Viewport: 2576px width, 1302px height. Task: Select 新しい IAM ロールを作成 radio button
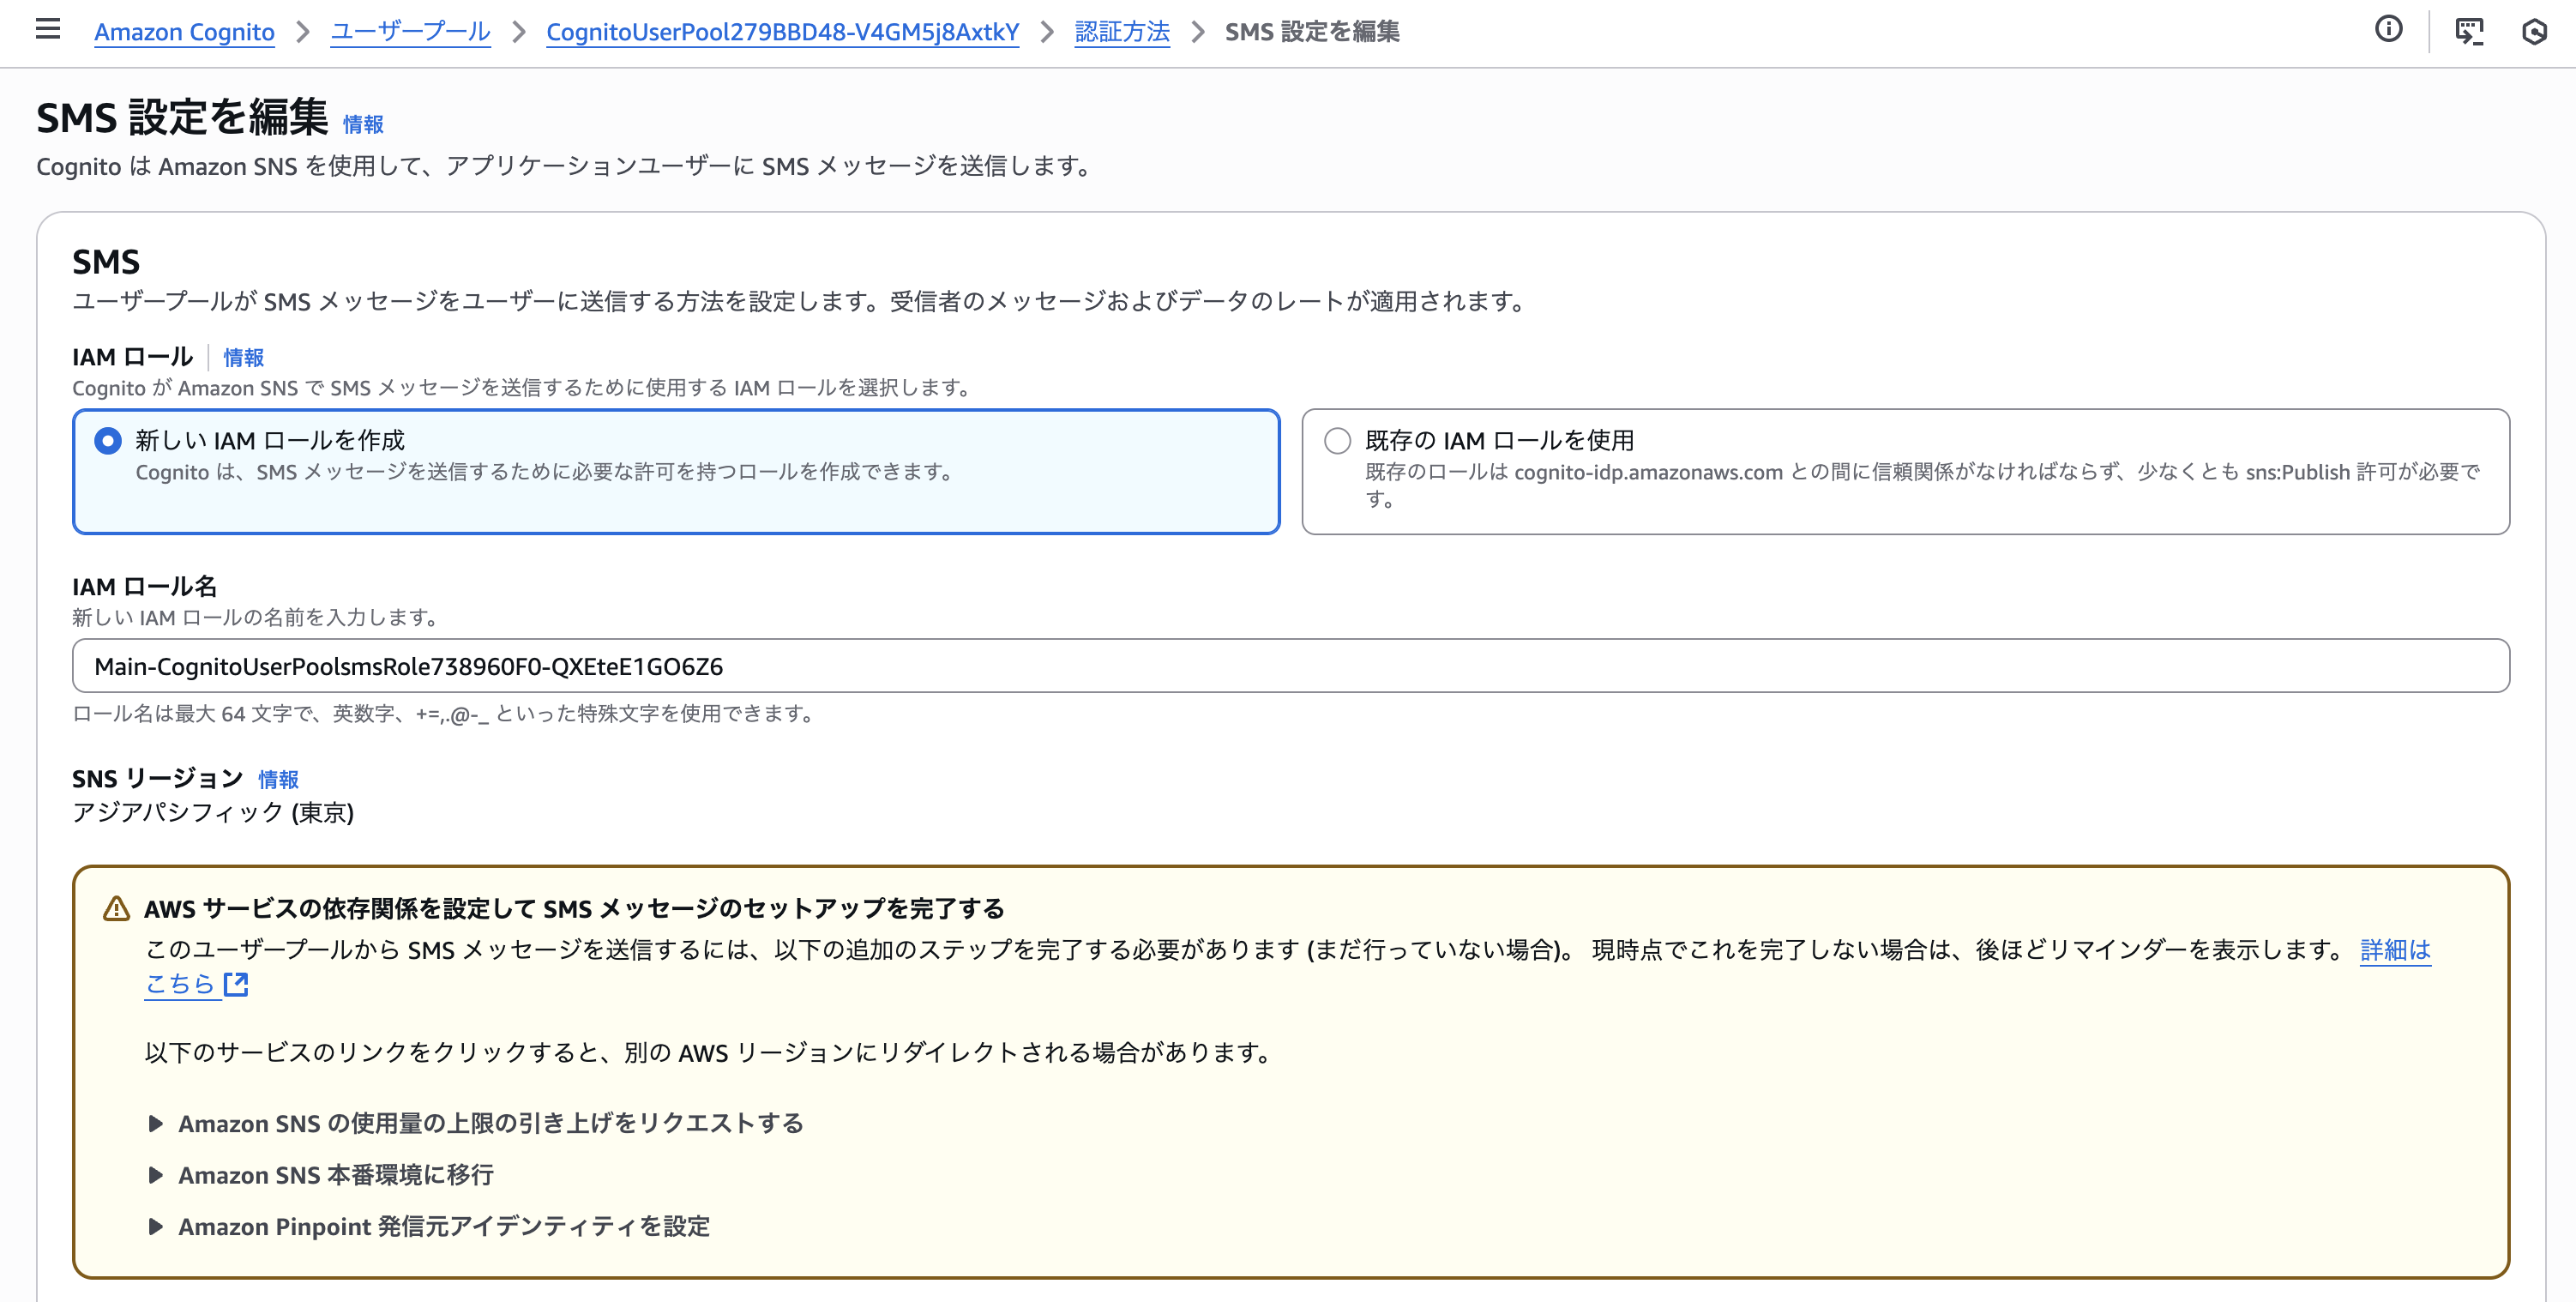[x=108, y=441]
